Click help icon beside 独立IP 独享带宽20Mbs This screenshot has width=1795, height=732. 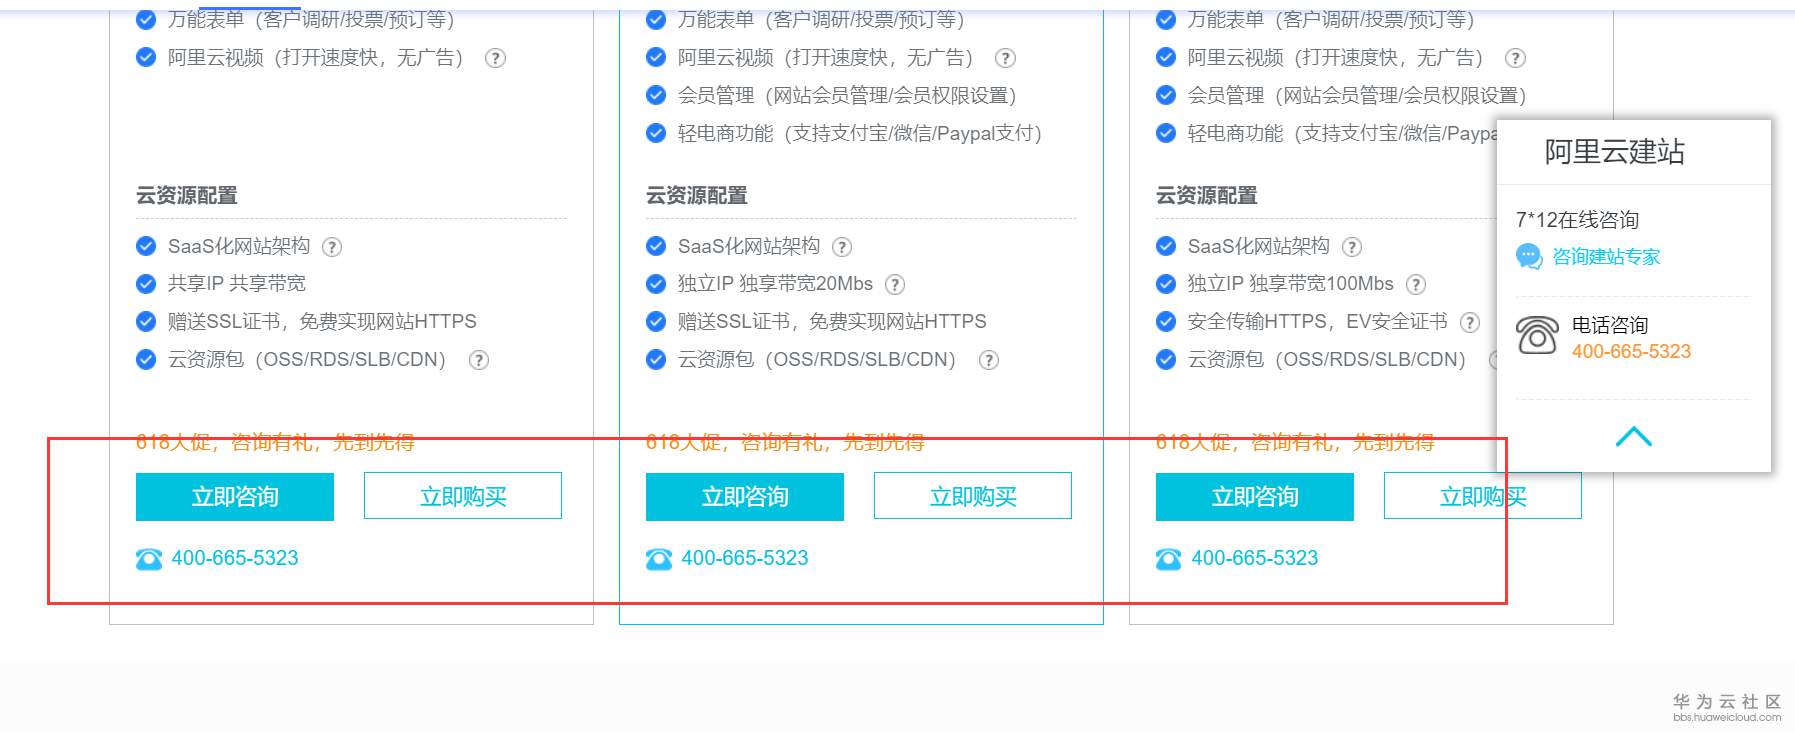coord(895,285)
